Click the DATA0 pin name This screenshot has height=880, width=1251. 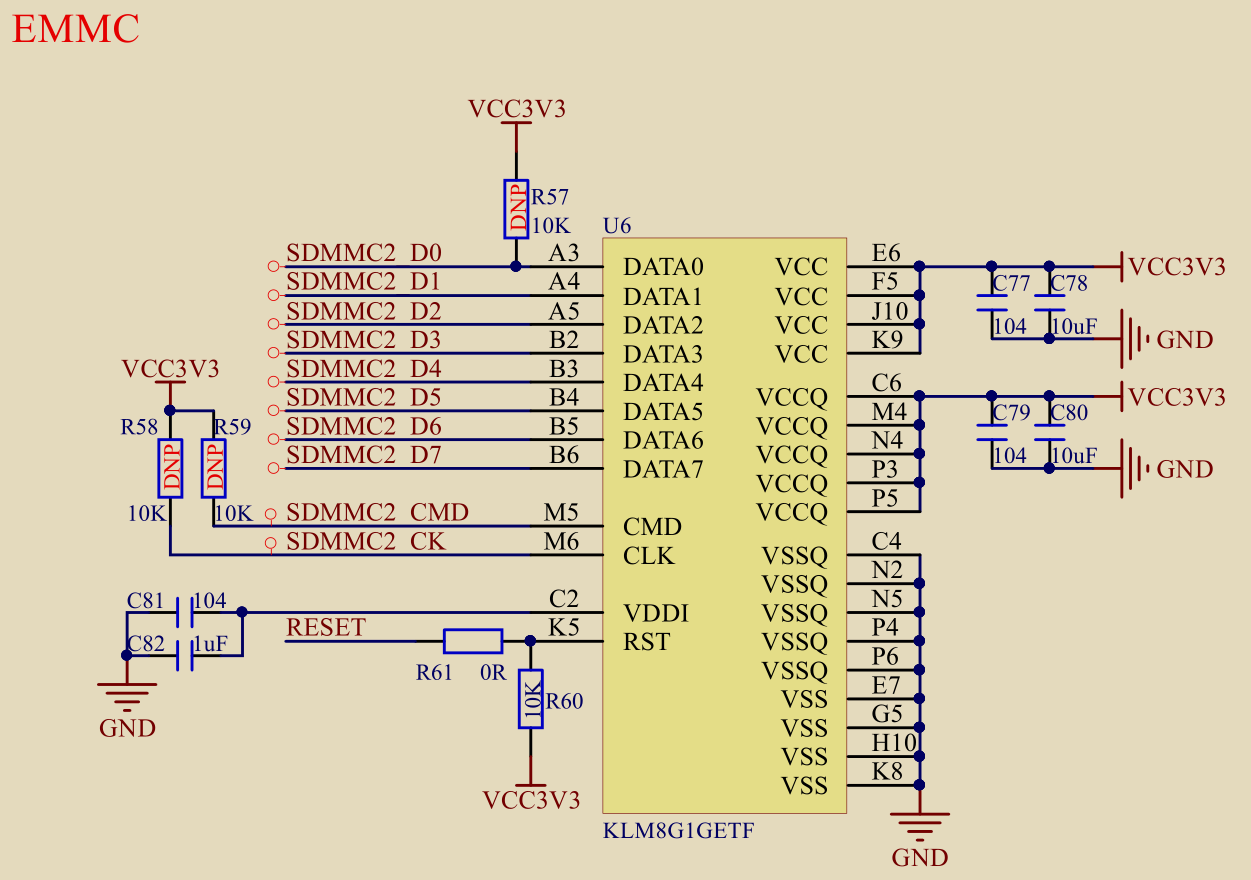pyautogui.click(x=664, y=268)
